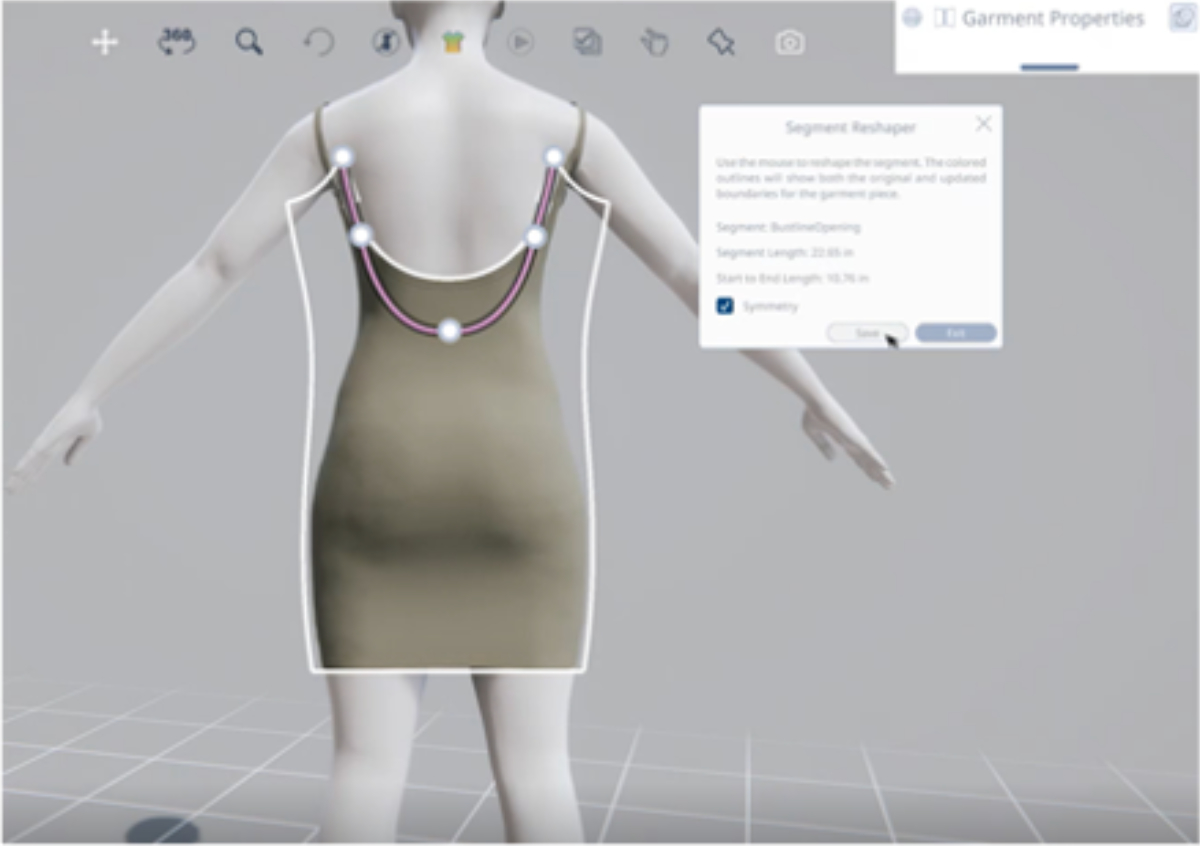This screenshot has width=1200, height=846.
Task: Activate the pin tool
Action: tap(721, 42)
